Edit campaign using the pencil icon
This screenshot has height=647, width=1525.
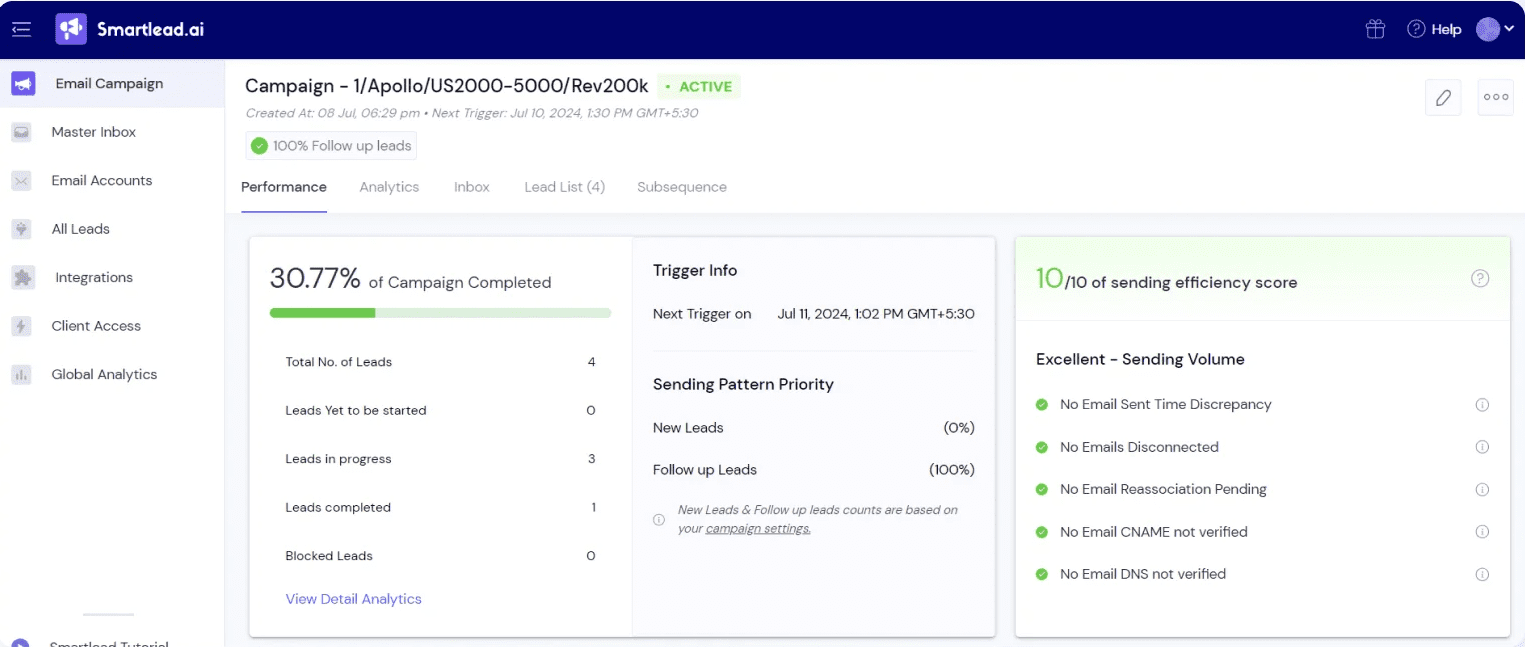1443,97
